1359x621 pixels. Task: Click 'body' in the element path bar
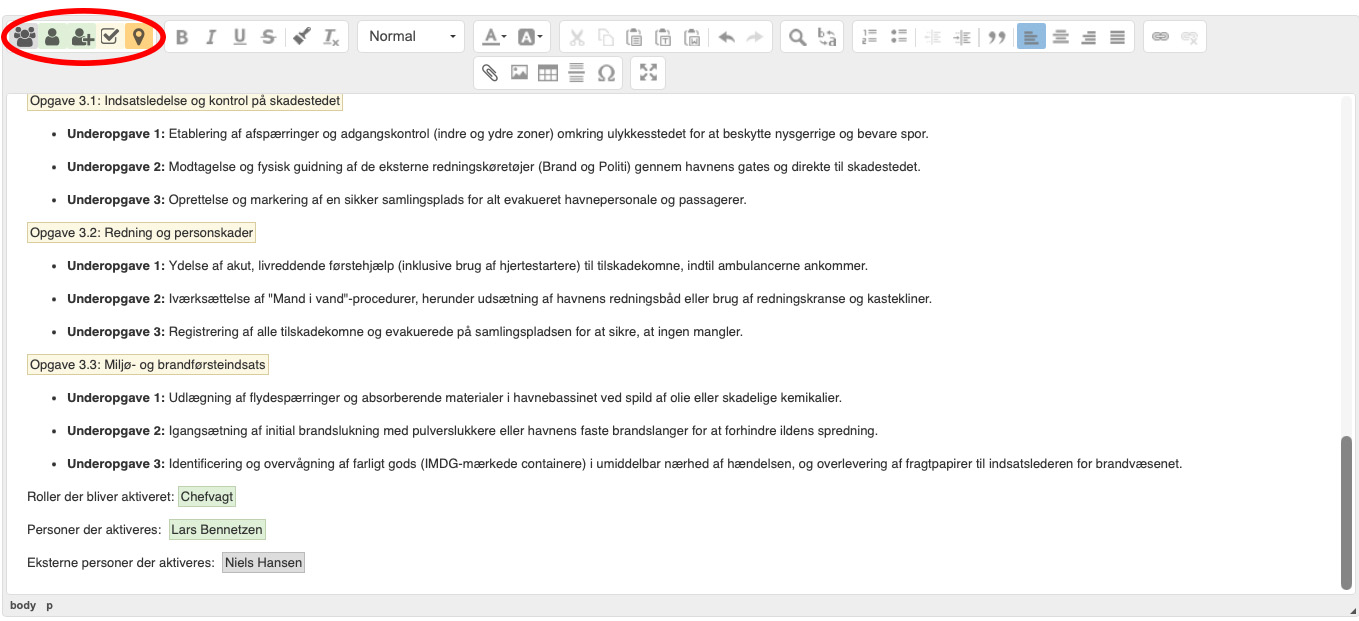pos(23,606)
